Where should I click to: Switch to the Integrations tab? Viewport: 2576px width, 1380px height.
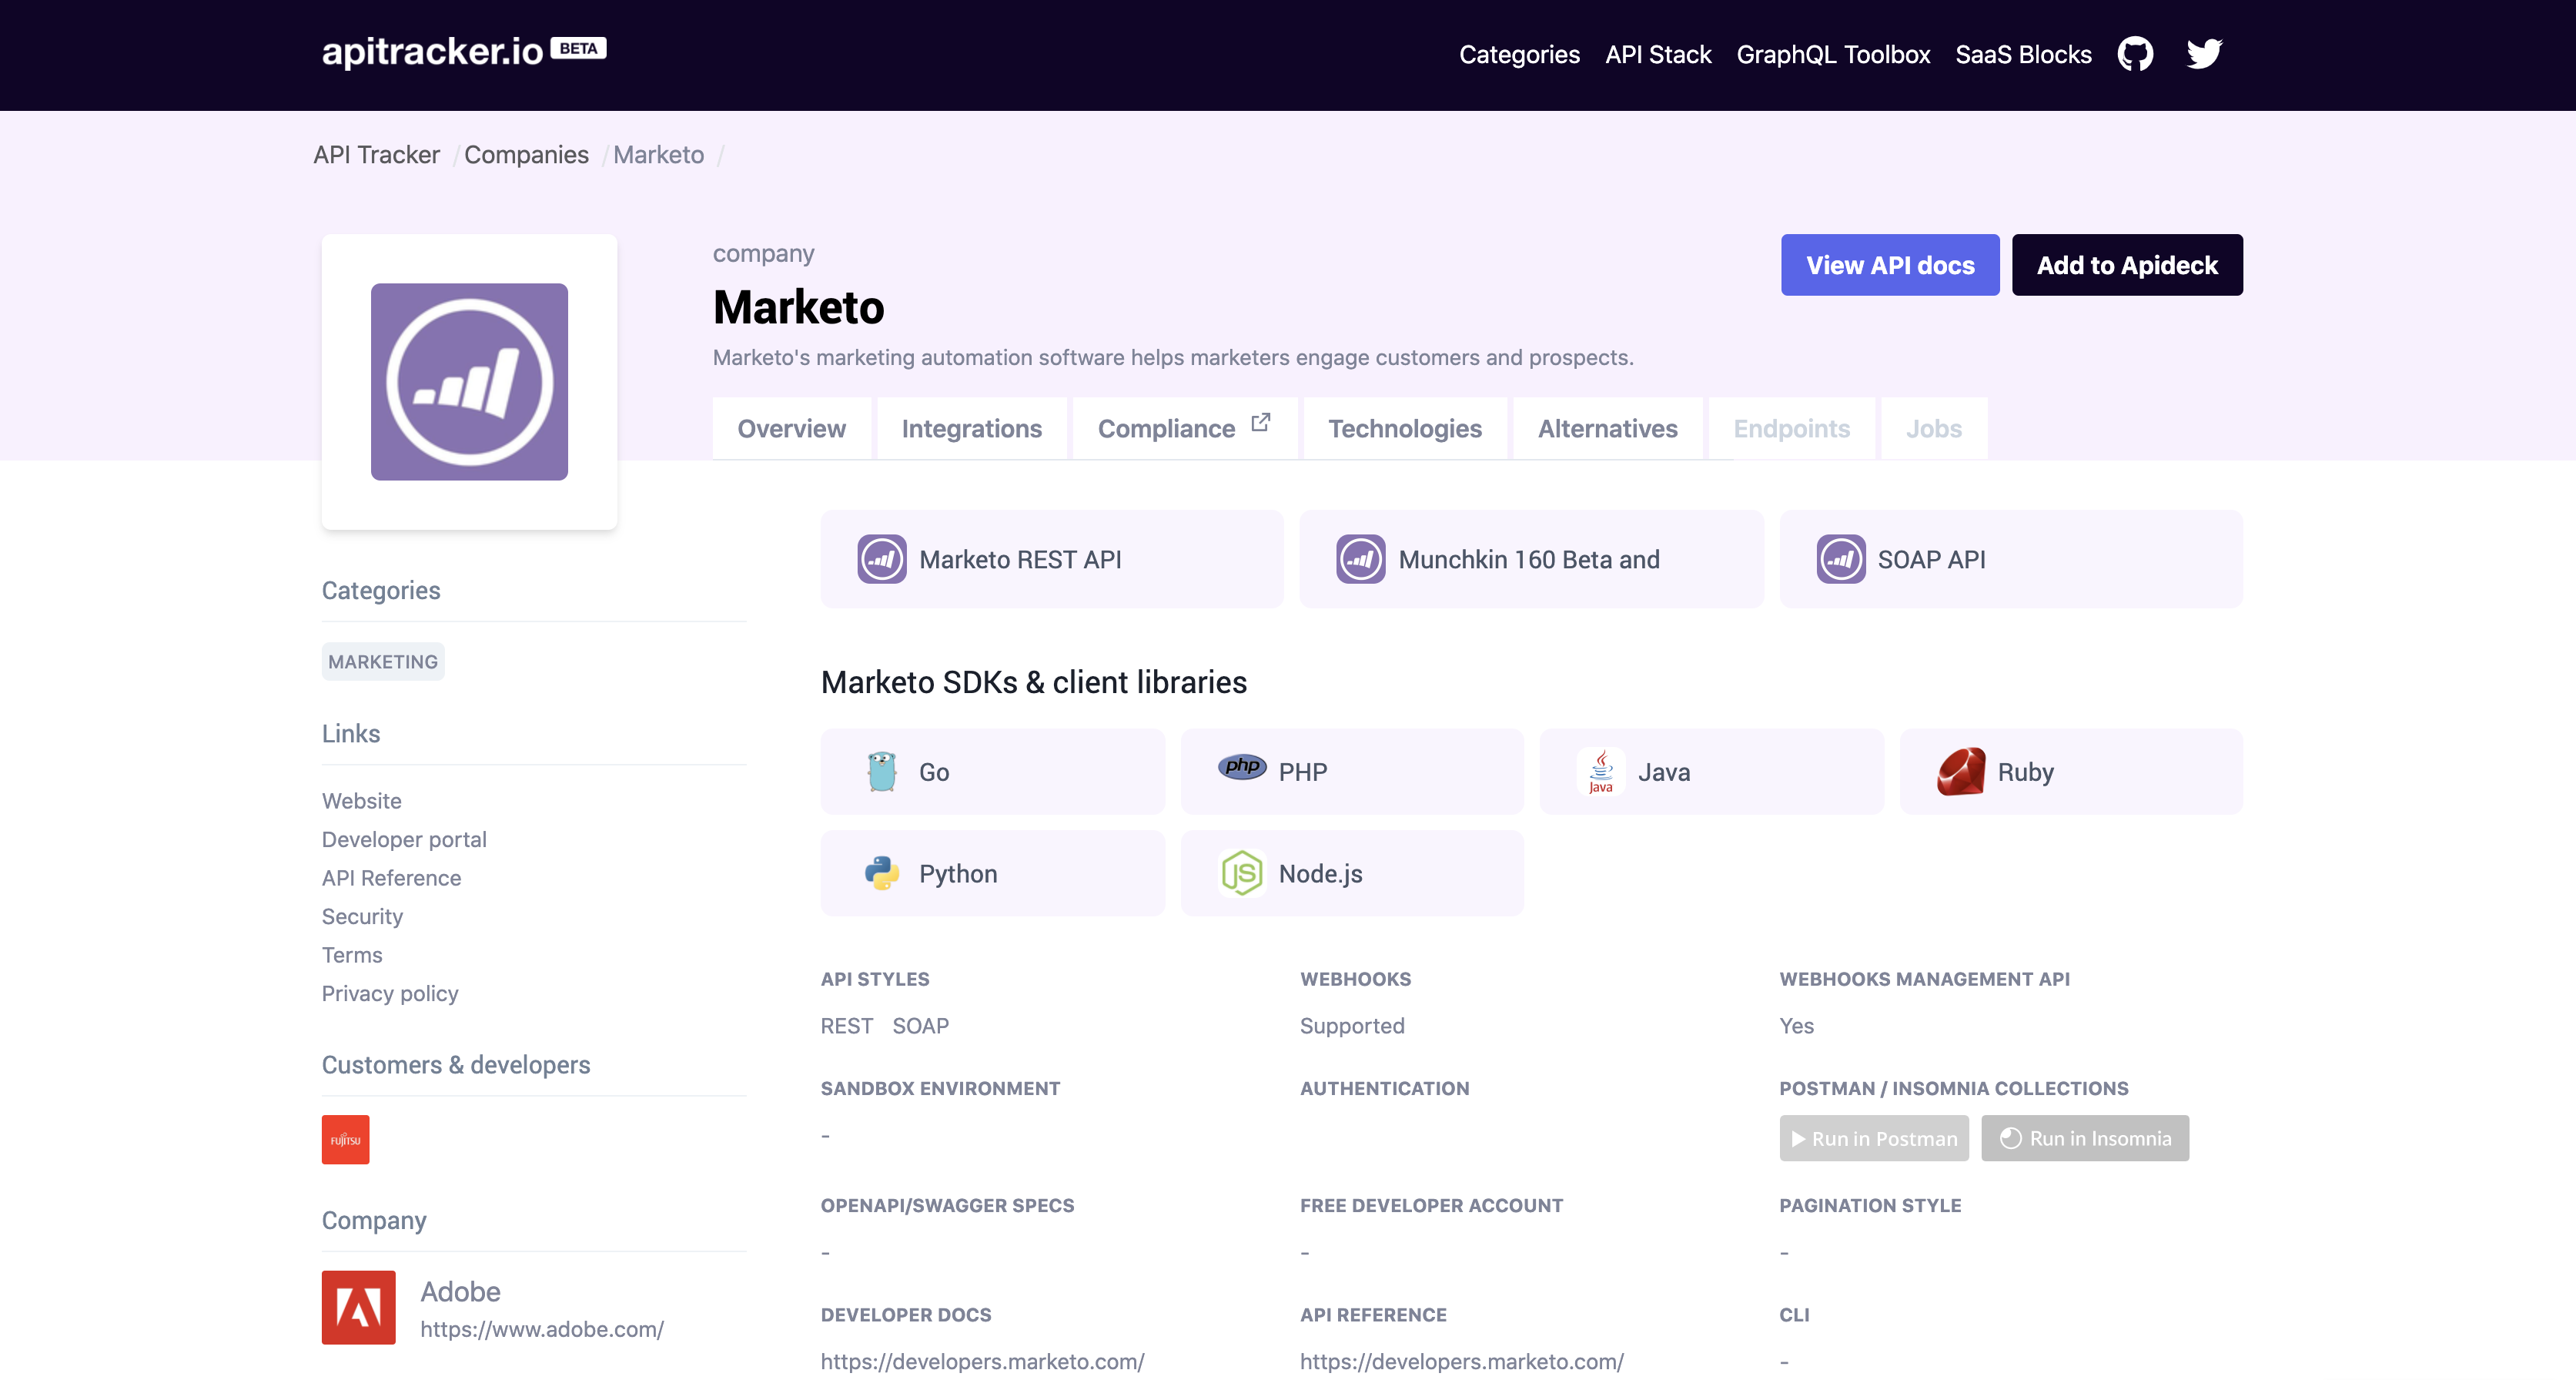pos(971,429)
